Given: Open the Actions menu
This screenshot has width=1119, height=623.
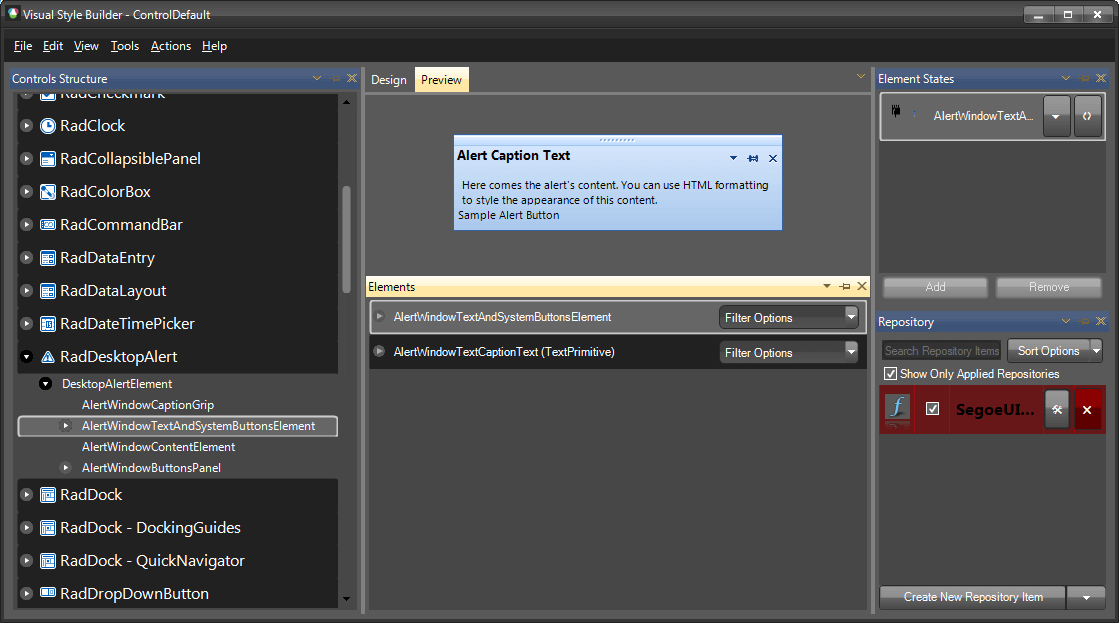Looking at the screenshot, I should pos(170,46).
